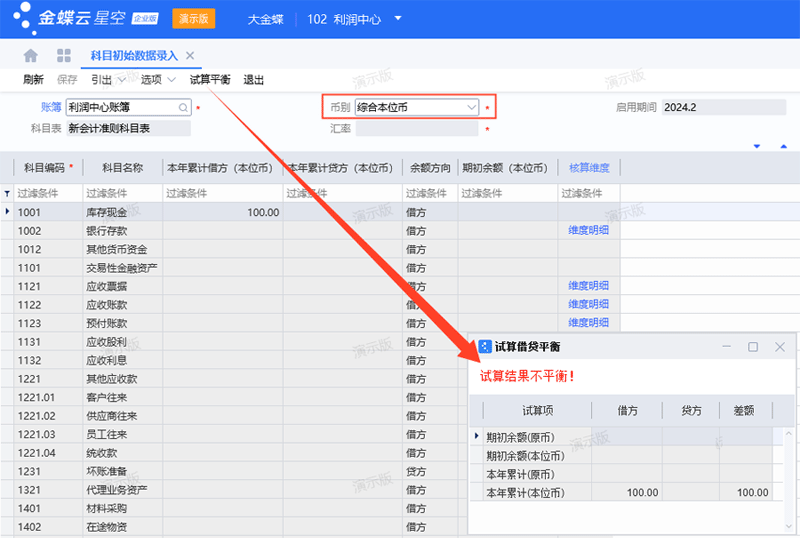
Task: Close the 试算借贷平衡 dialog
Action: pos(780,347)
